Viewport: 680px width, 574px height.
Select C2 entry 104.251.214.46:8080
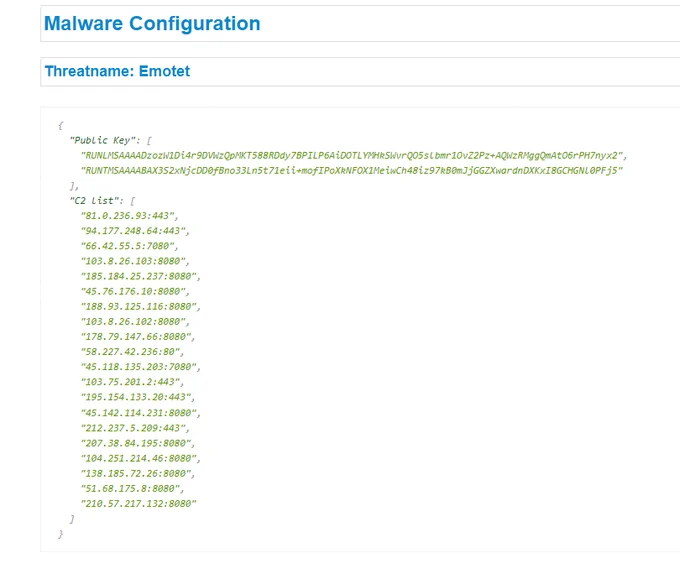pos(138,459)
